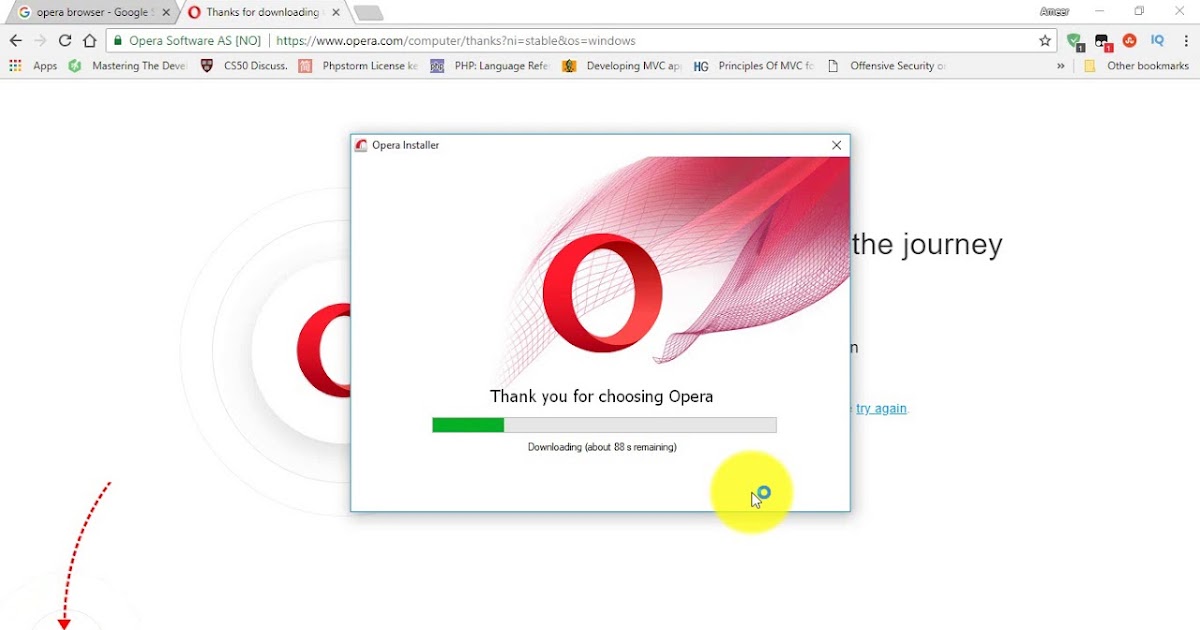Click the Opera Installer title icon
Image resolution: width=1200 pixels, height=630 pixels.
(x=361, y=145)
